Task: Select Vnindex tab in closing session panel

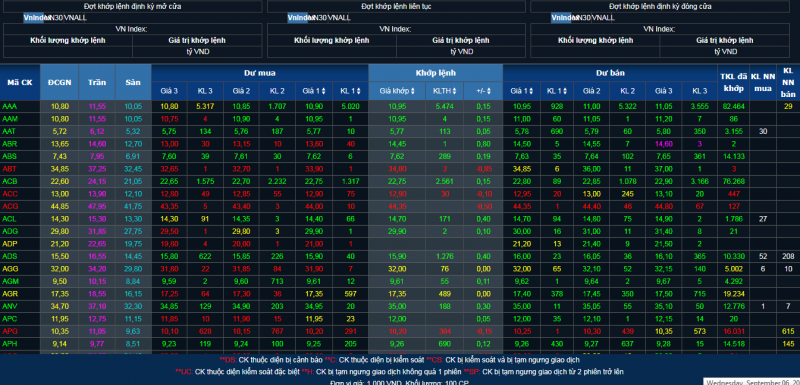Action: coord(561,18)
